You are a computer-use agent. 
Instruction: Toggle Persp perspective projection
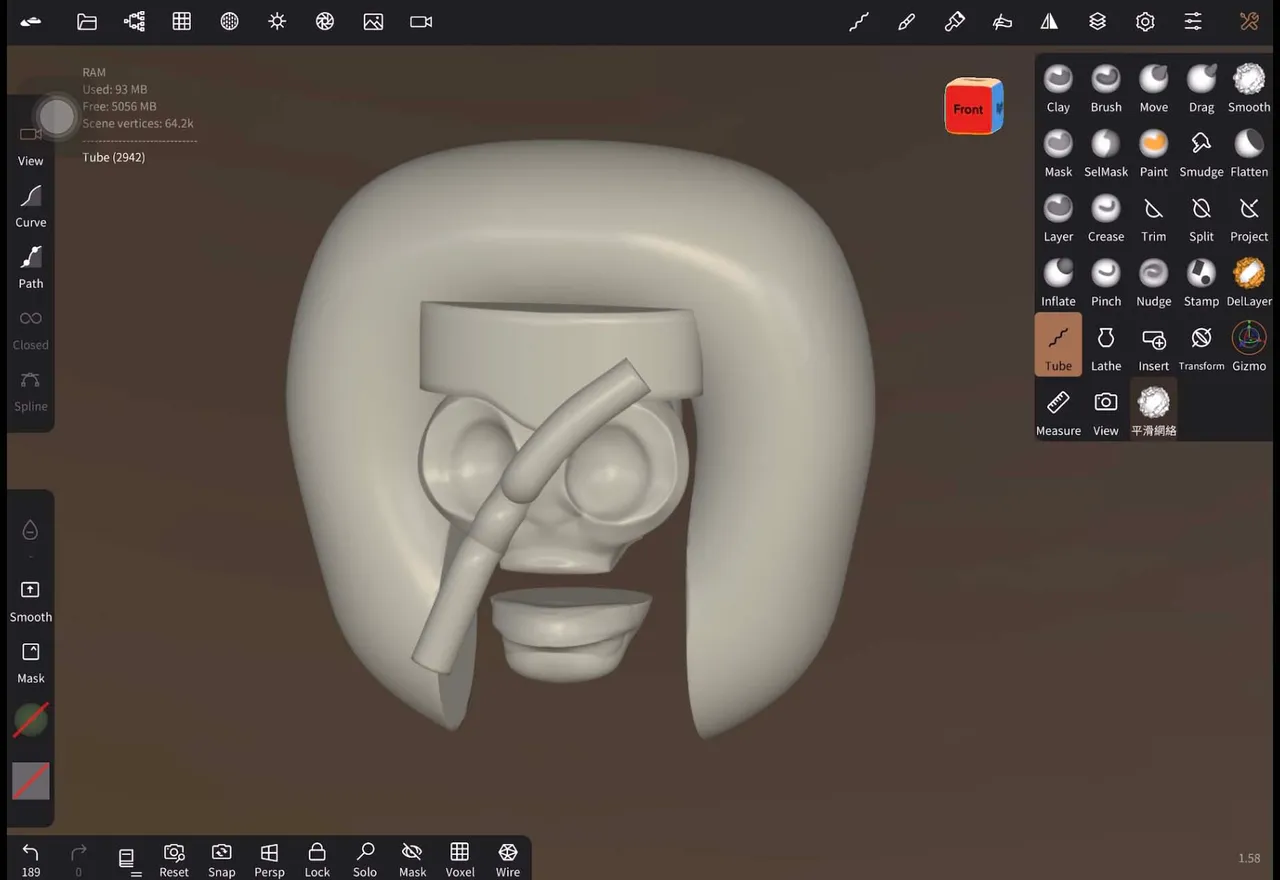click(269, 859)
